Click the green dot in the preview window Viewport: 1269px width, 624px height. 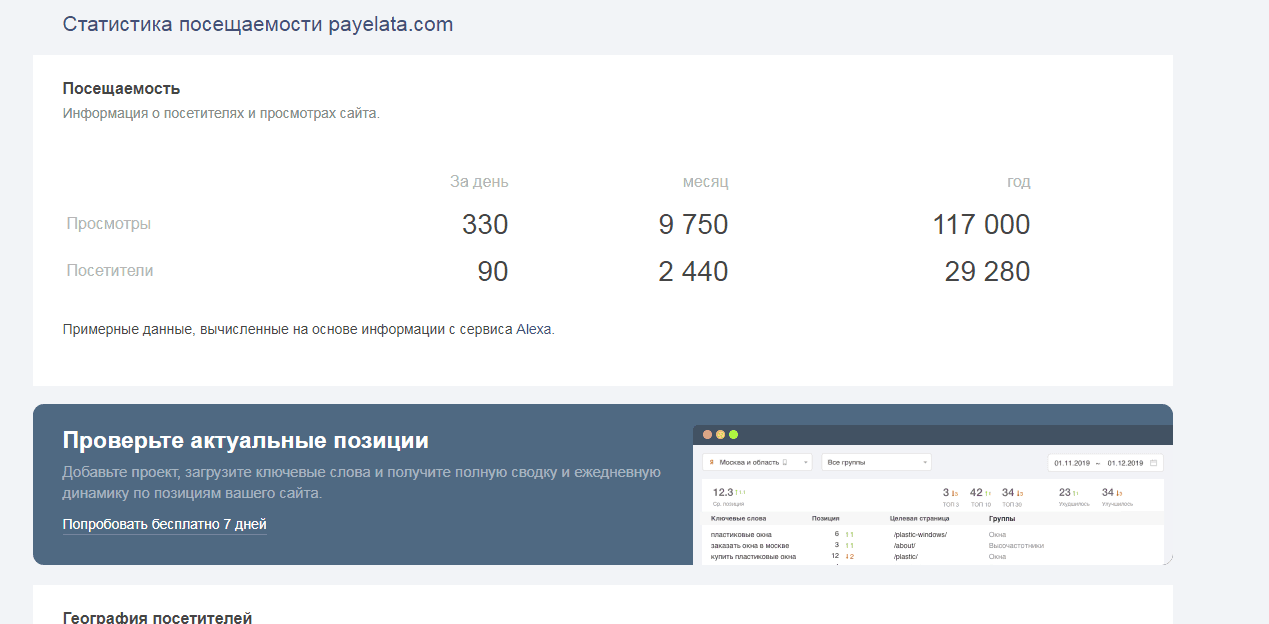[733, 435]
